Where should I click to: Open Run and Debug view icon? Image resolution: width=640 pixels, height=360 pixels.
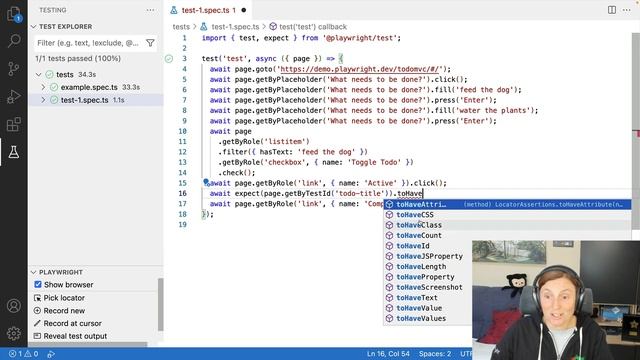pyautogui.click(x=14, y=97)
